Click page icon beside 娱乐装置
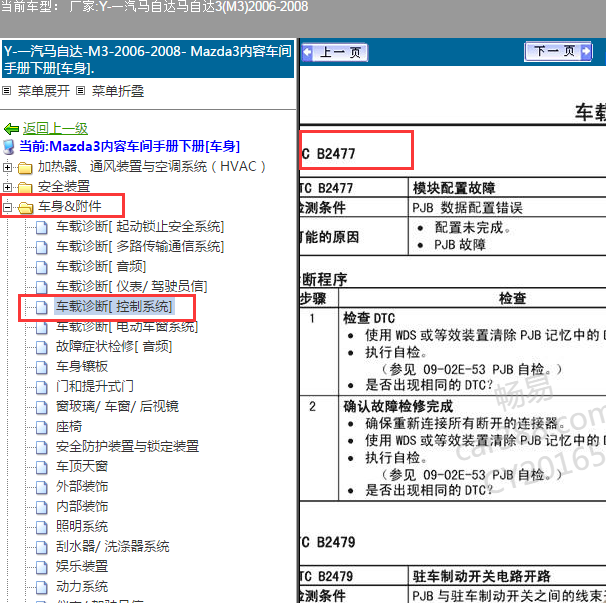606x603 pixels. click(42, 568)
